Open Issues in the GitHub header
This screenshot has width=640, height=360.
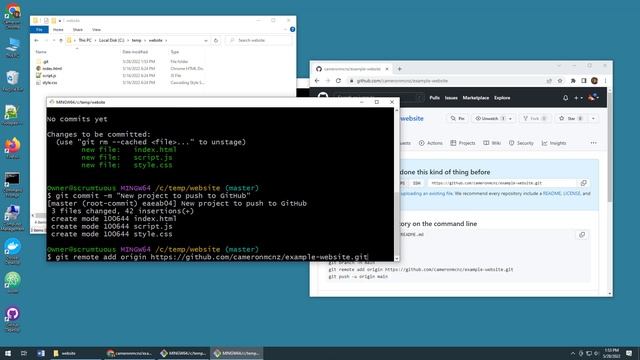(x=451, y=98)
